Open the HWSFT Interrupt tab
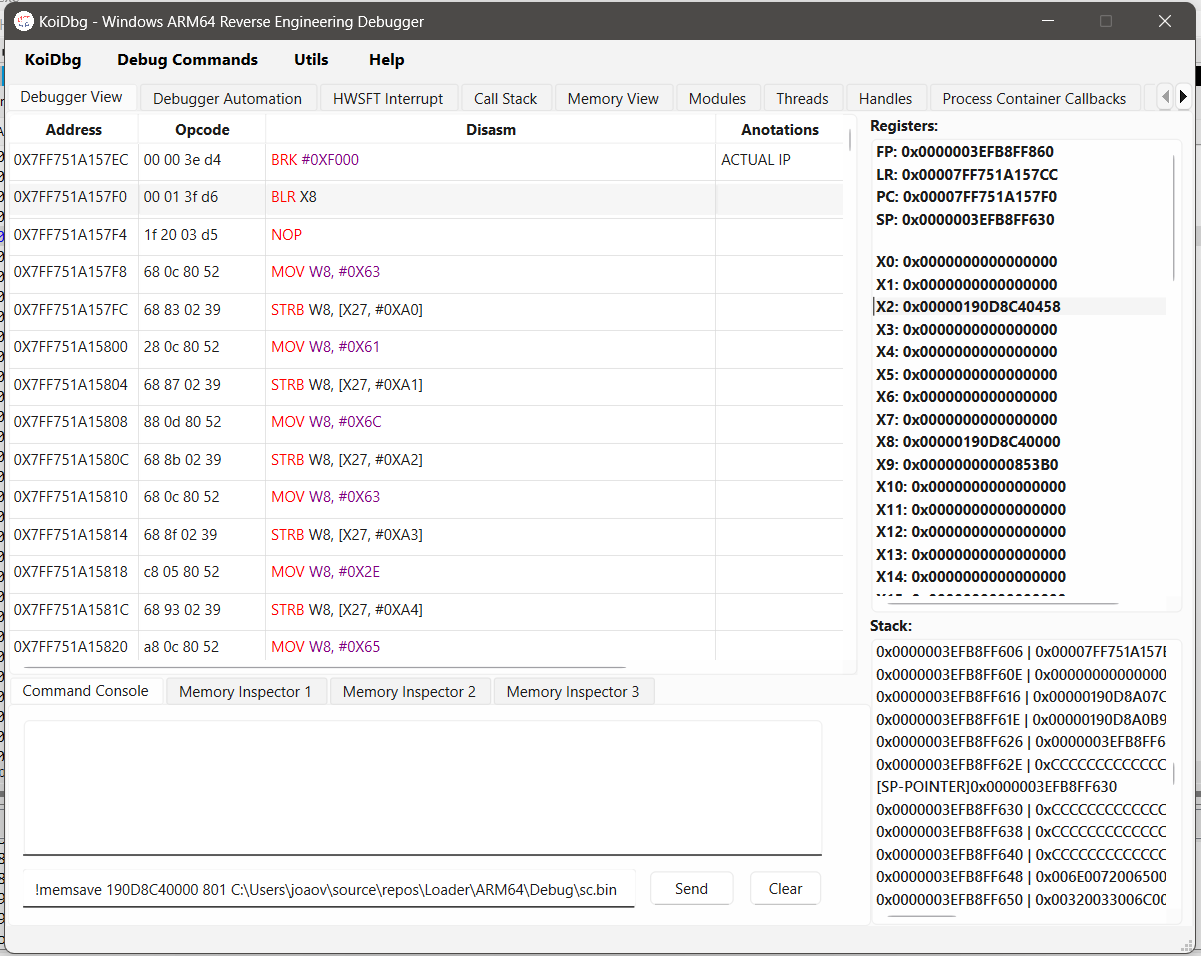 coord(388,99)
